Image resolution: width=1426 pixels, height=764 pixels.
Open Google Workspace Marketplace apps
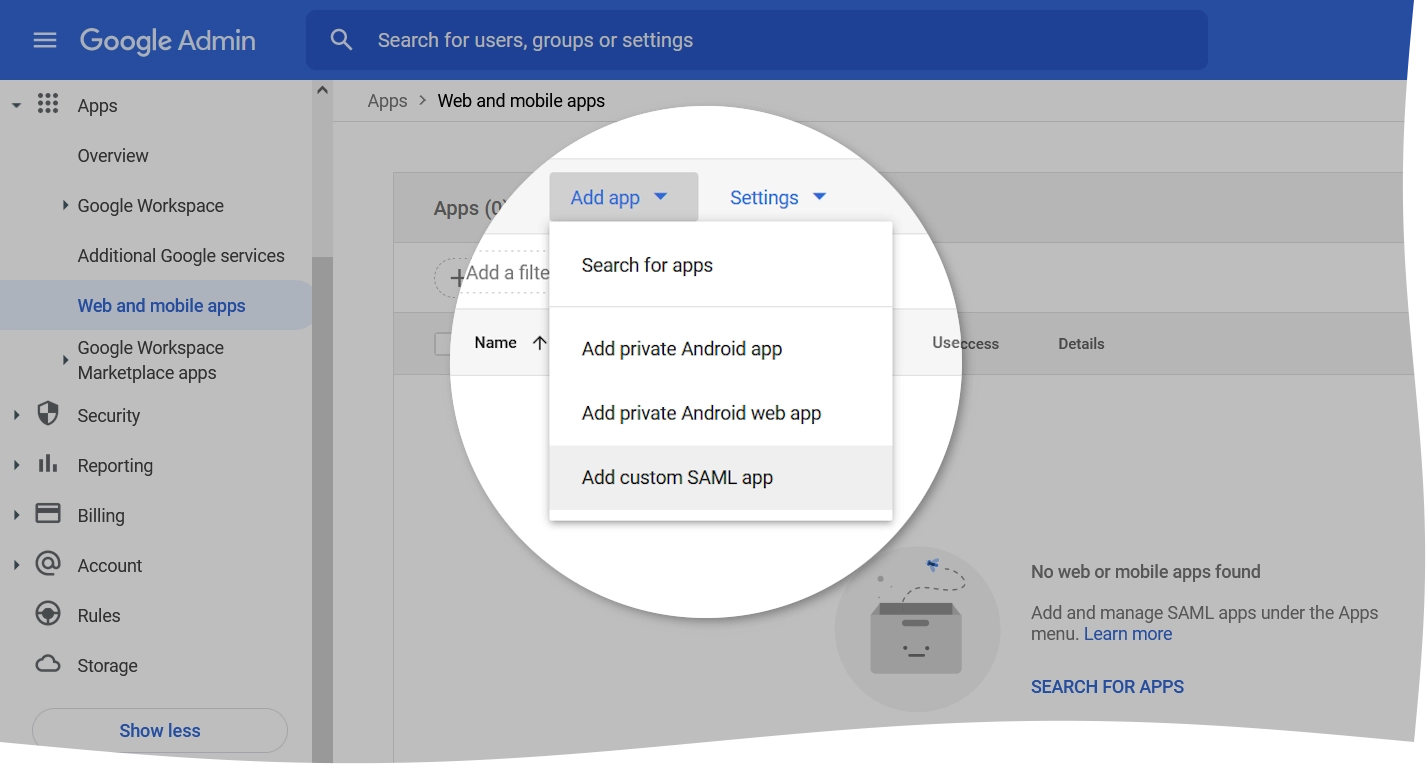(151, 360)
